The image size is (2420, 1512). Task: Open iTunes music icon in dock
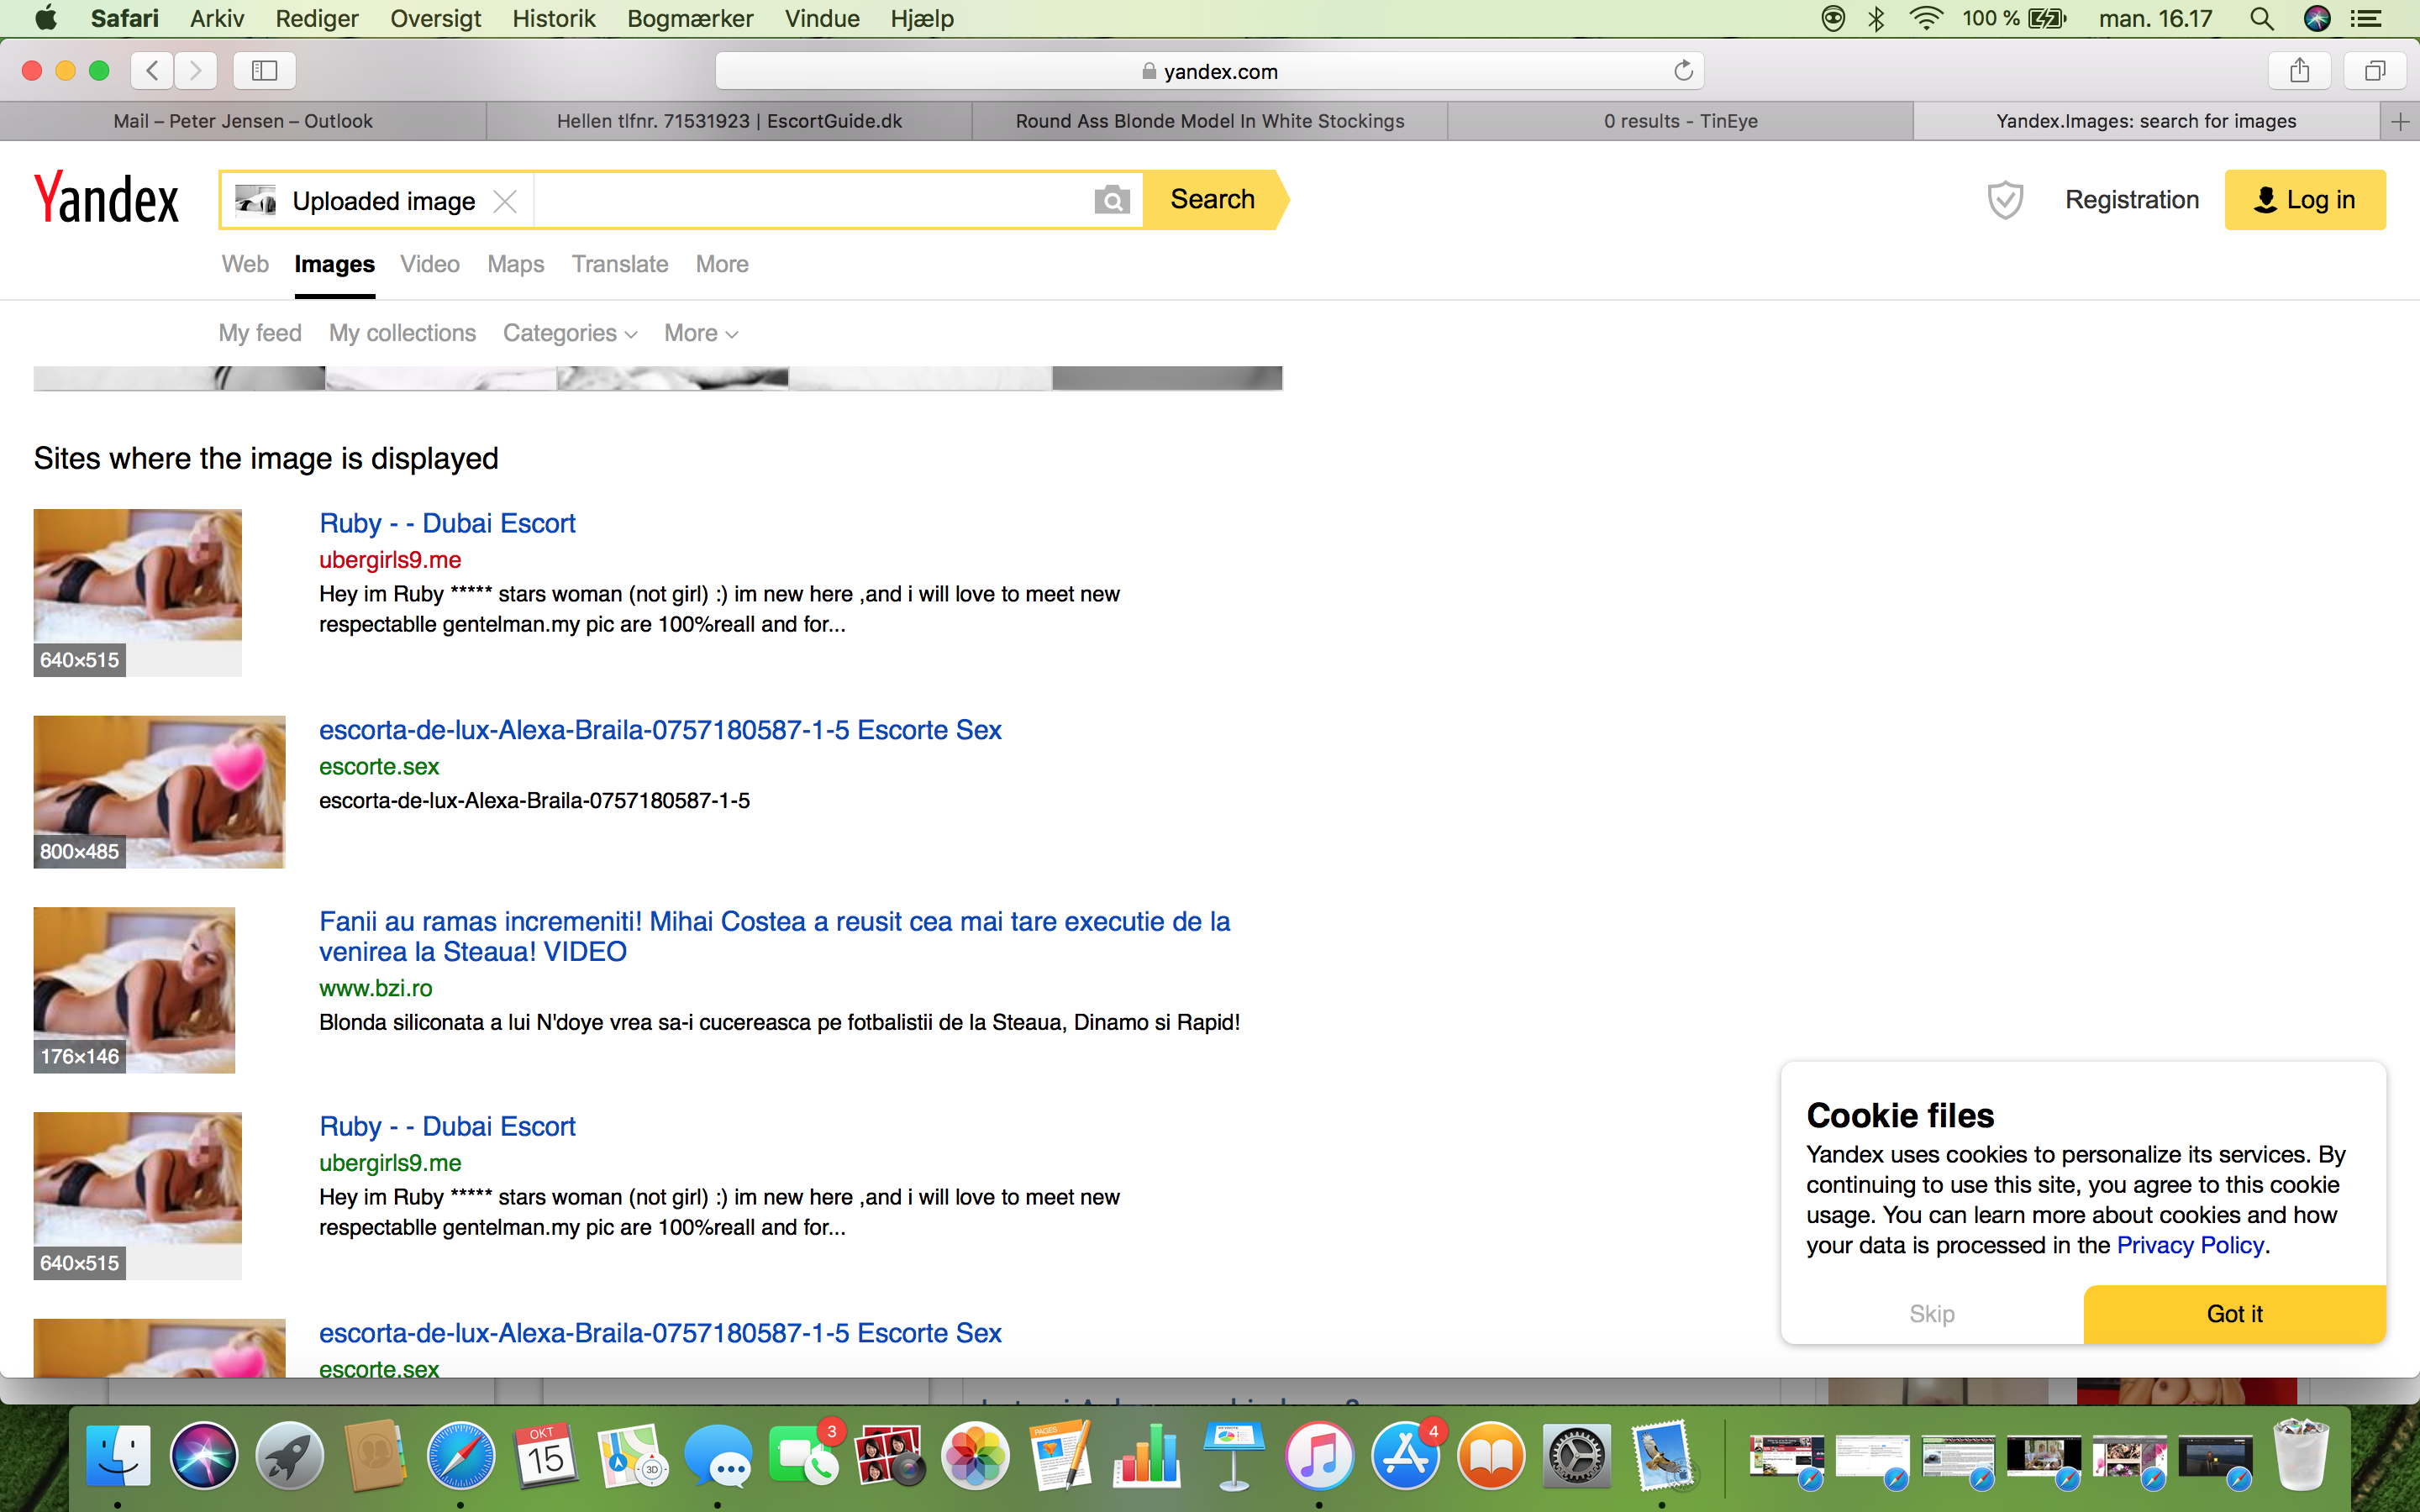point(1319,1456)
